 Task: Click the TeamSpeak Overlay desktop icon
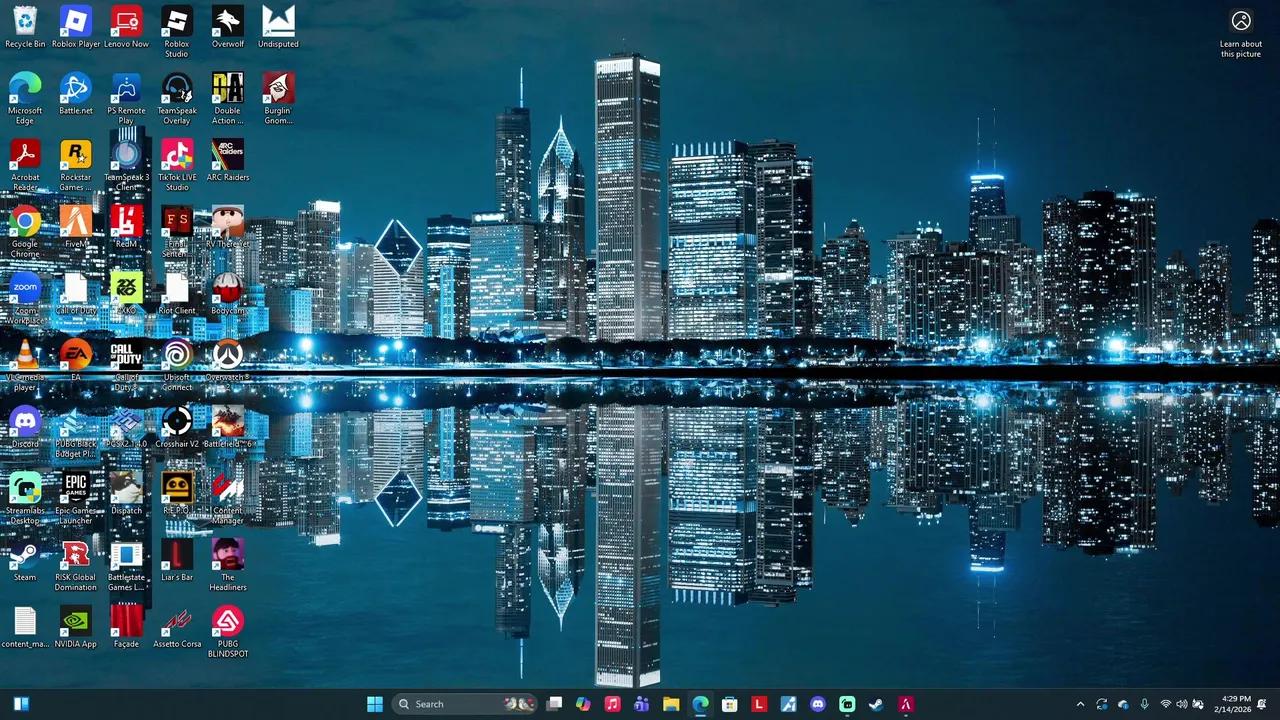click(x=177, y=99)
